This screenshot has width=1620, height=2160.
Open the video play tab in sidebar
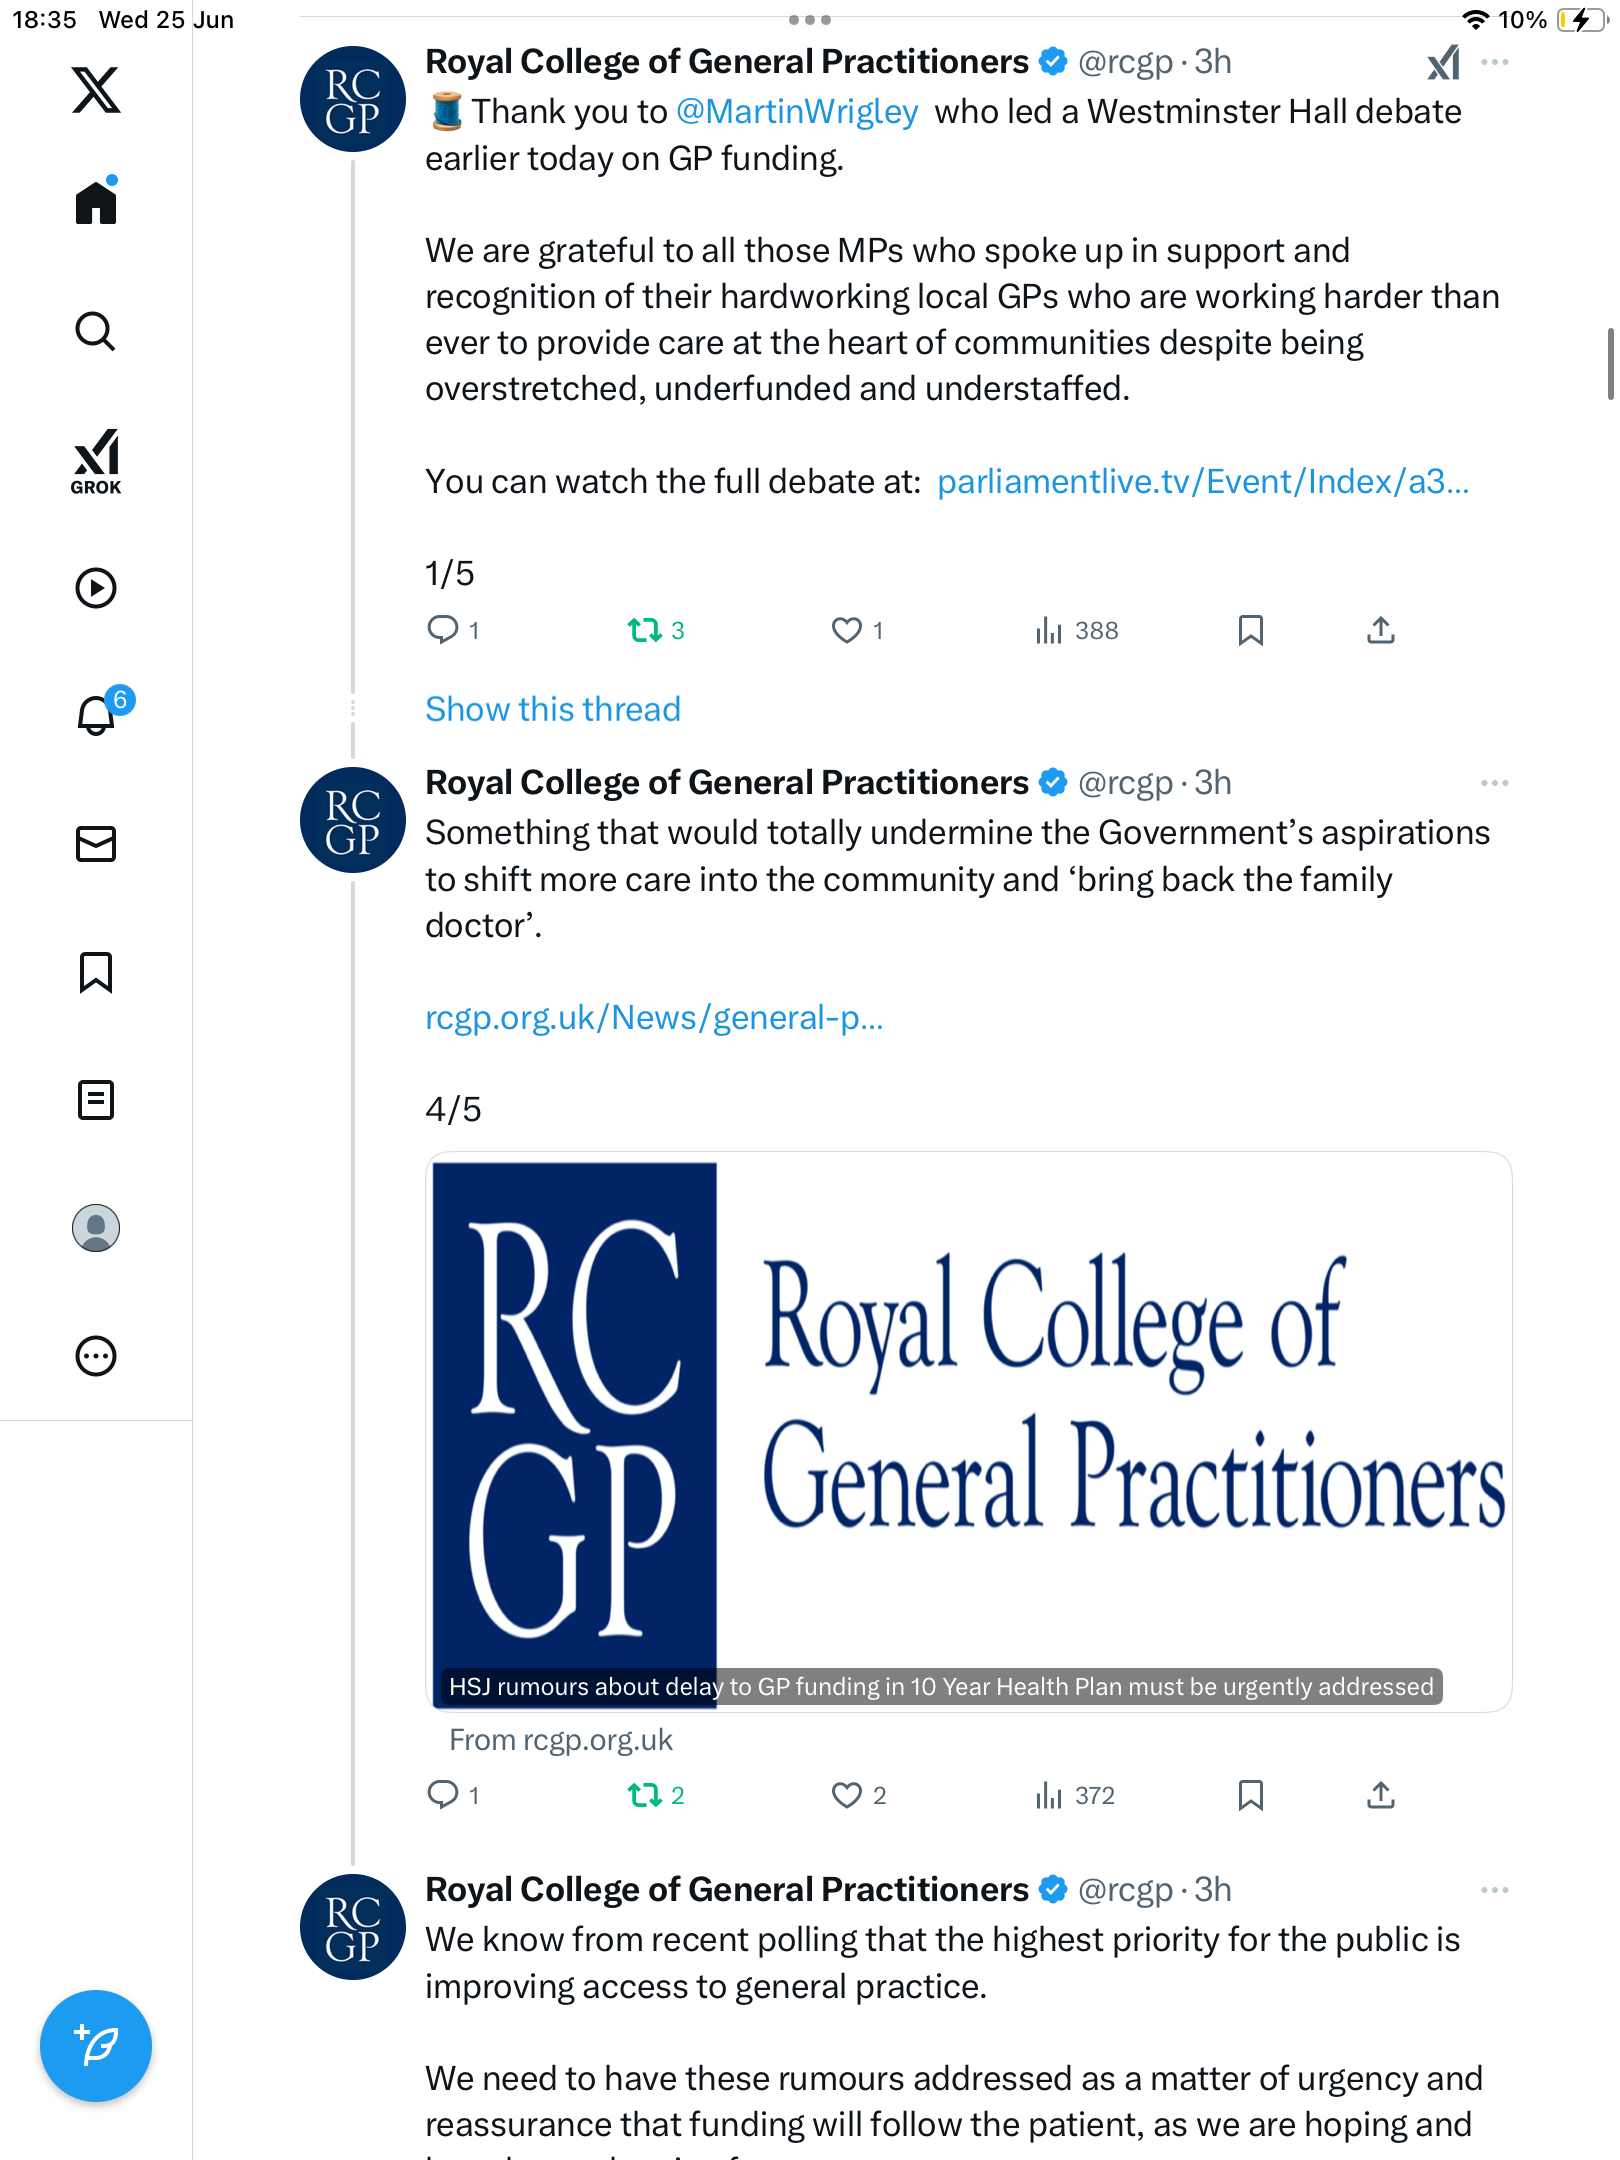(96, 588)
